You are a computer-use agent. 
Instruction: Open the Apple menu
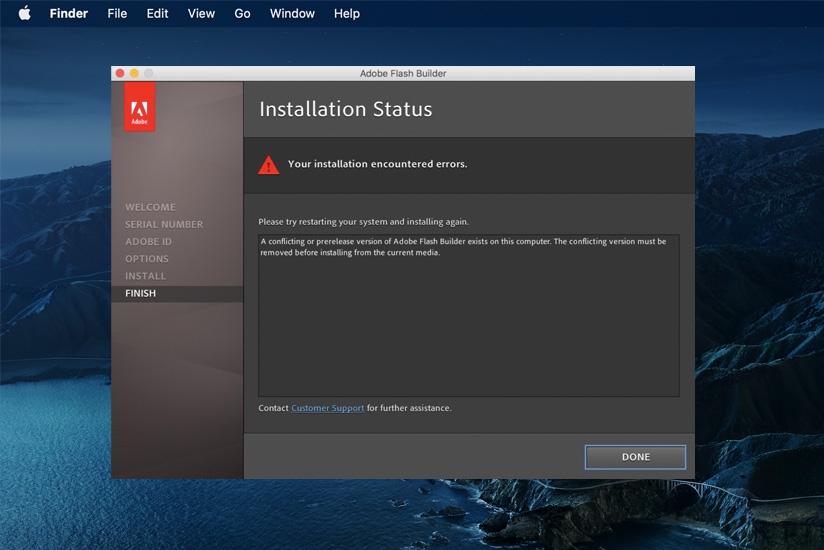pos(25,13)
